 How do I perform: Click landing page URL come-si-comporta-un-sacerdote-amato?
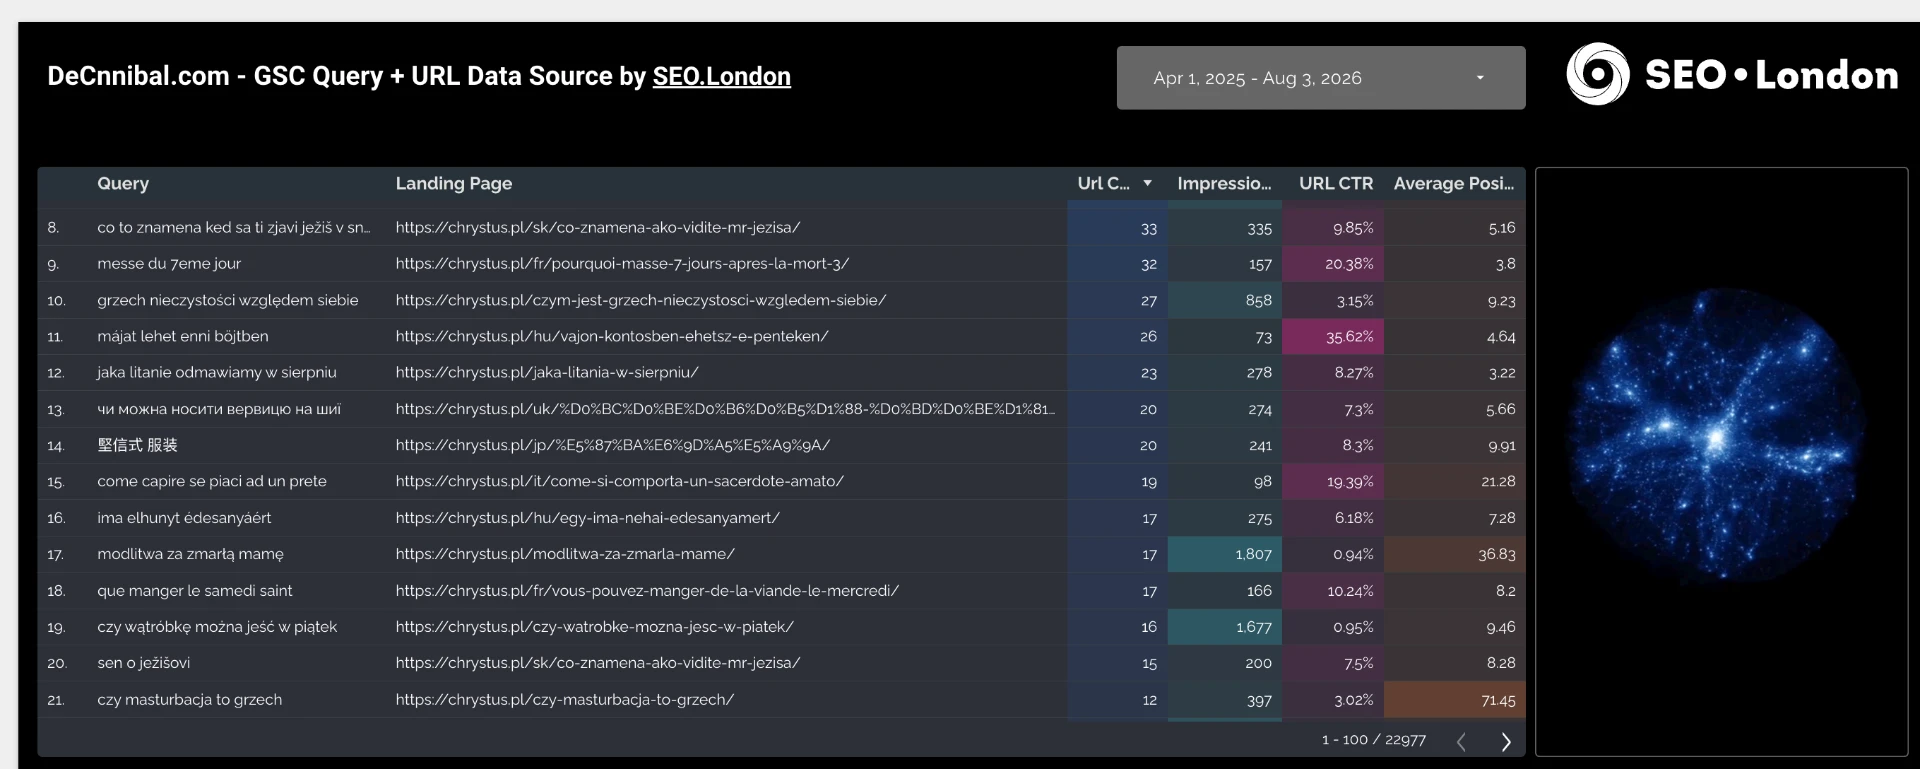(x=620, y=481)
